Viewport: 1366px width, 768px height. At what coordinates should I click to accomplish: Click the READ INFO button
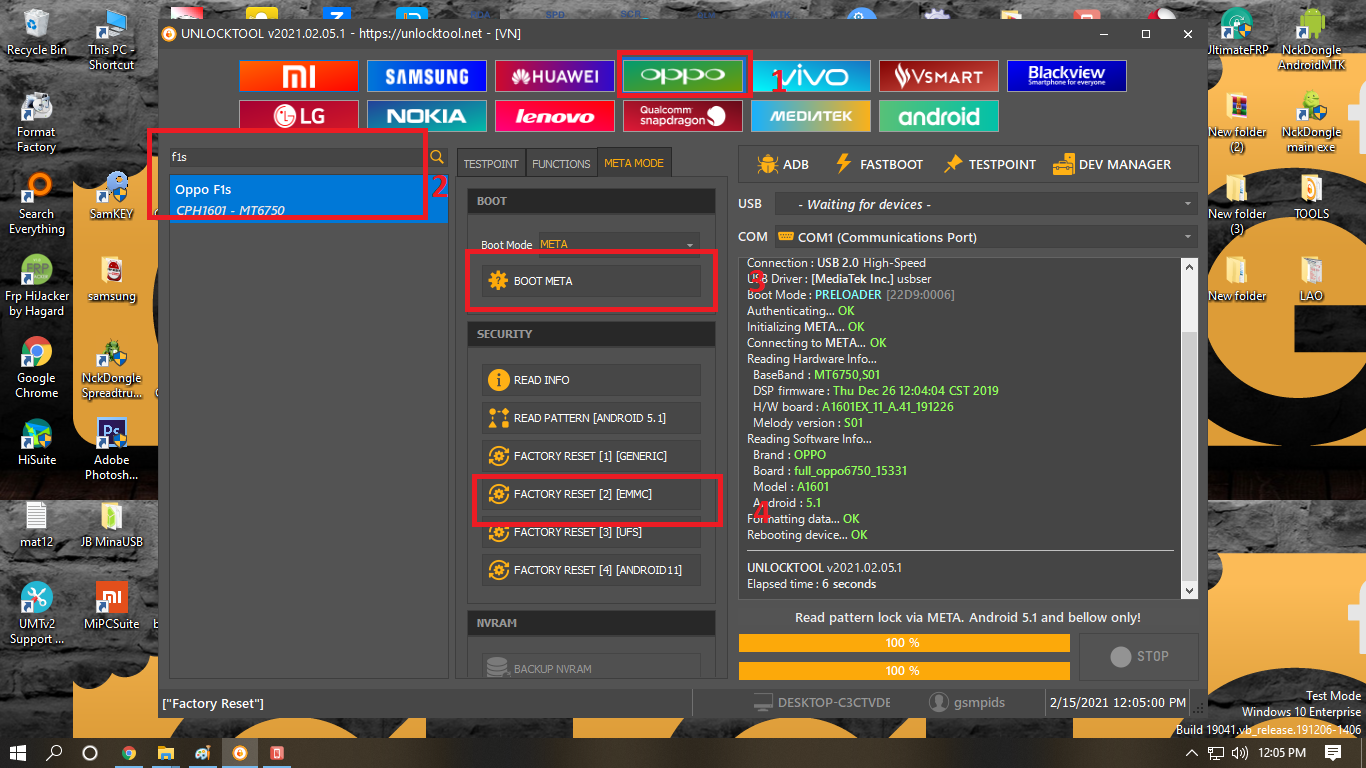(x=591, y=380)
